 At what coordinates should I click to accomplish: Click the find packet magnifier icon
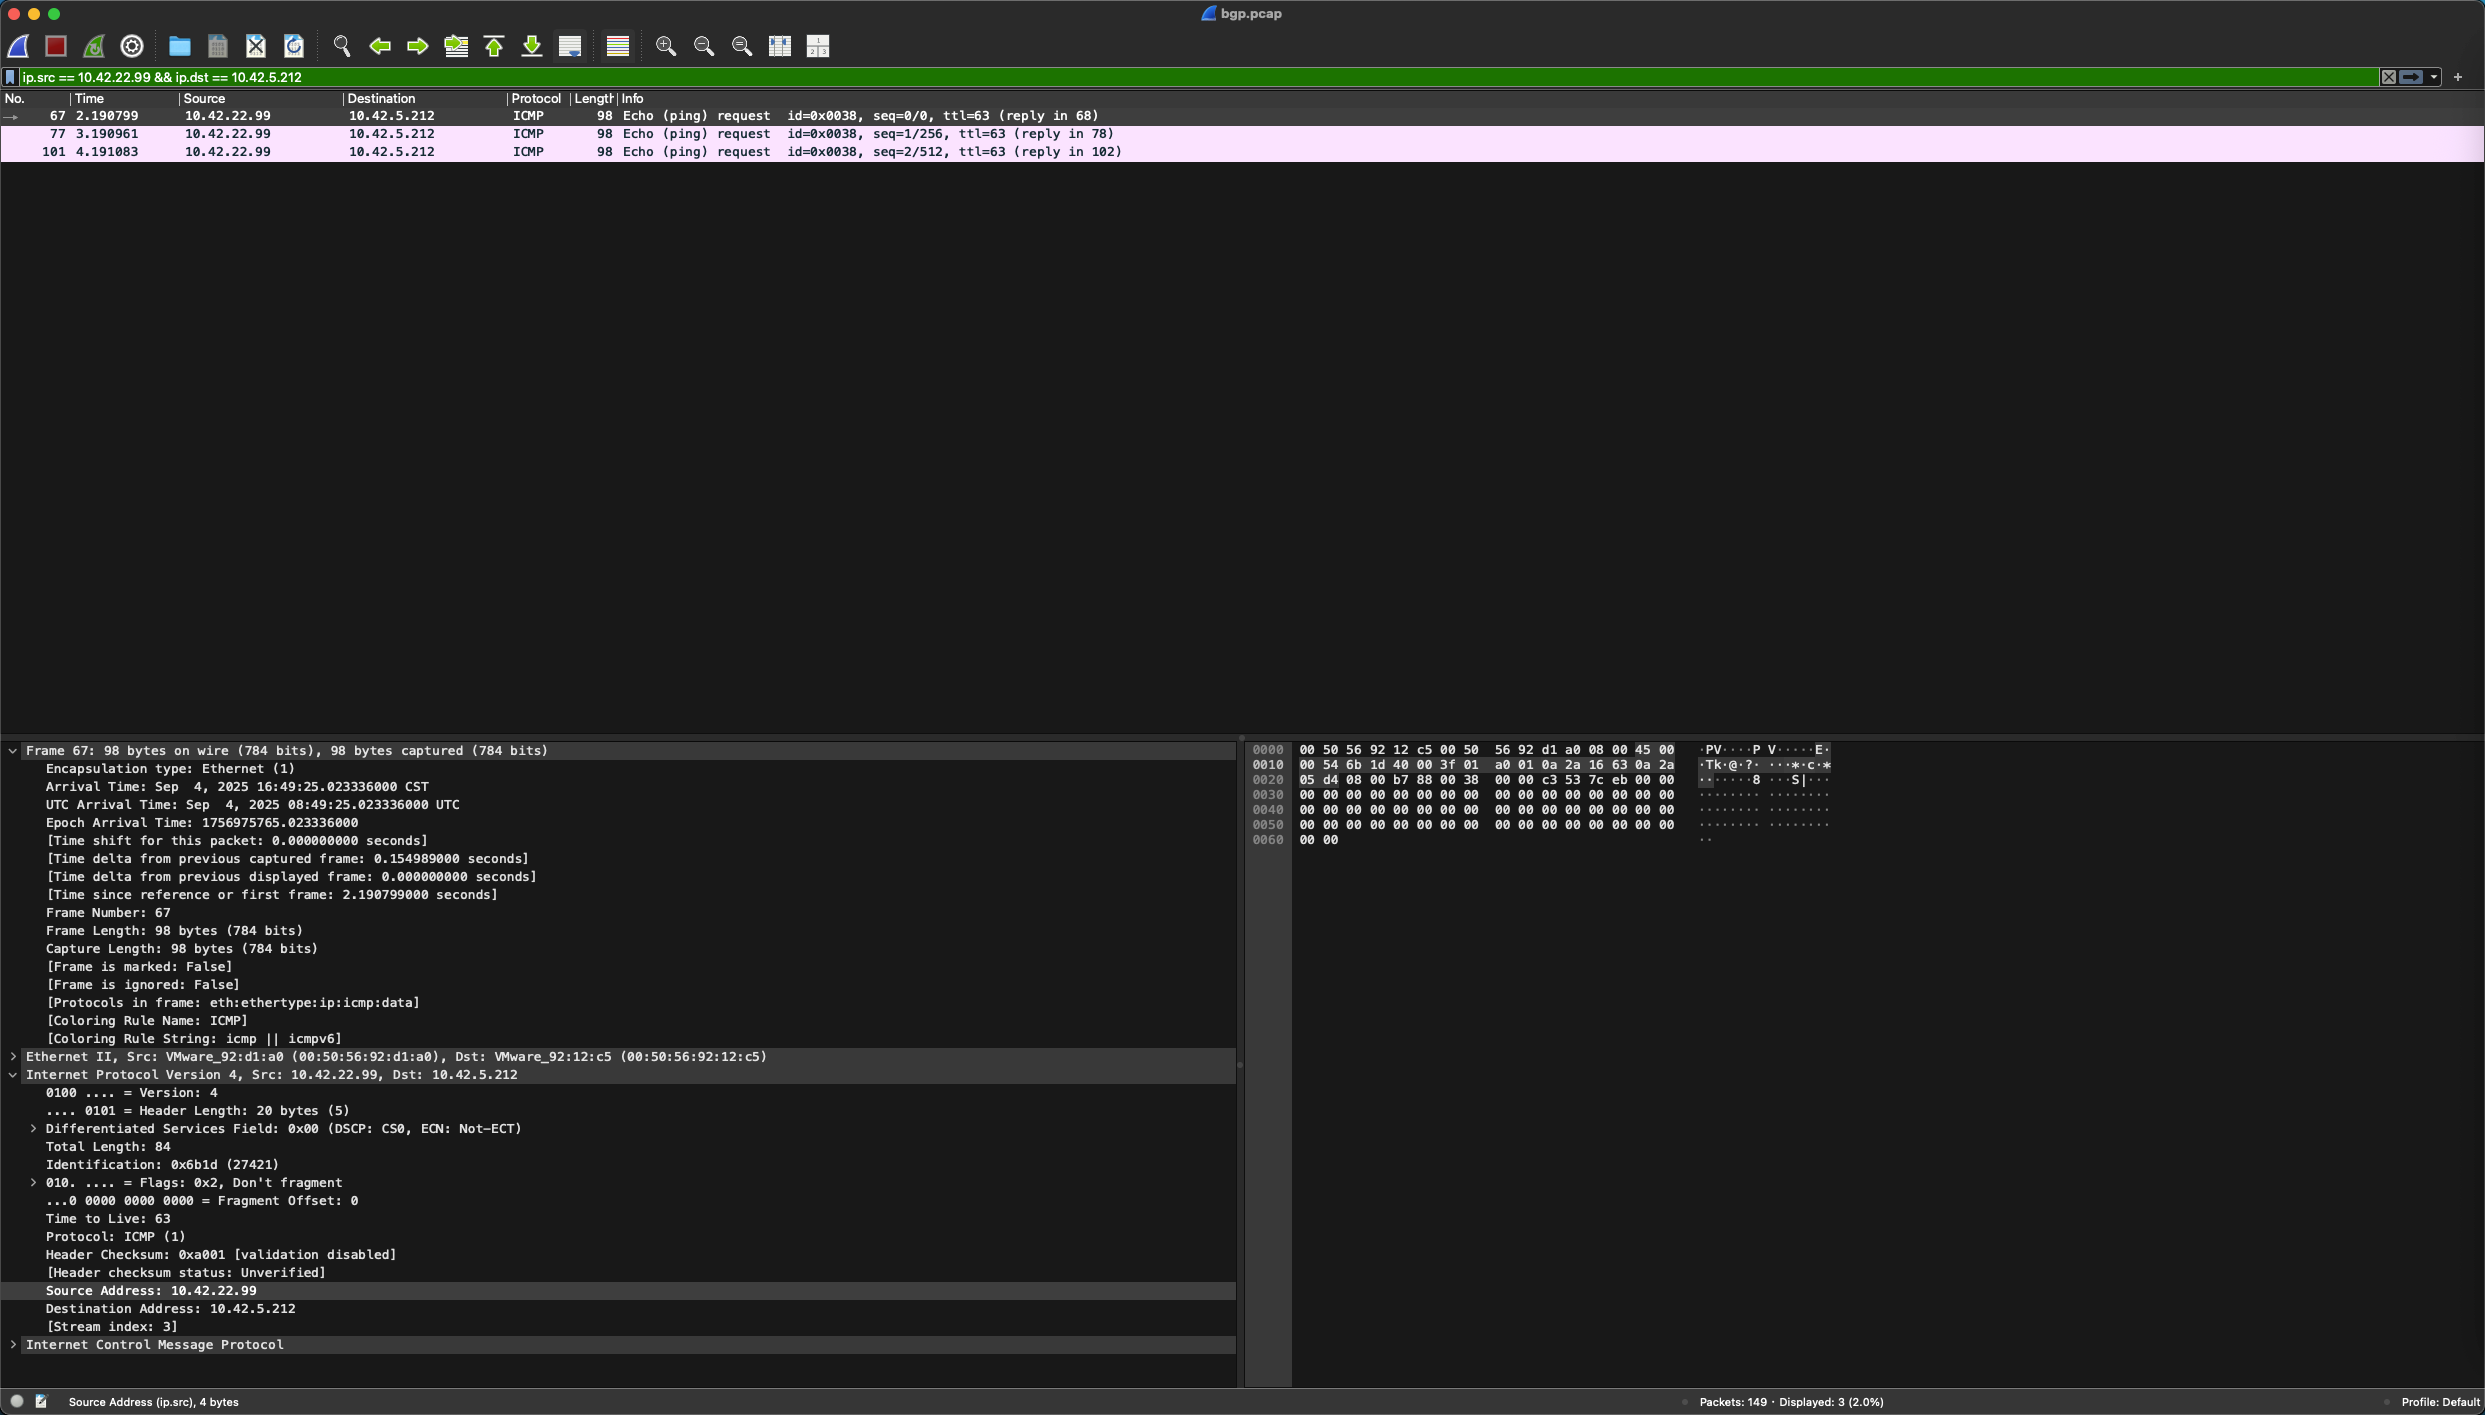tap(342, 46)
